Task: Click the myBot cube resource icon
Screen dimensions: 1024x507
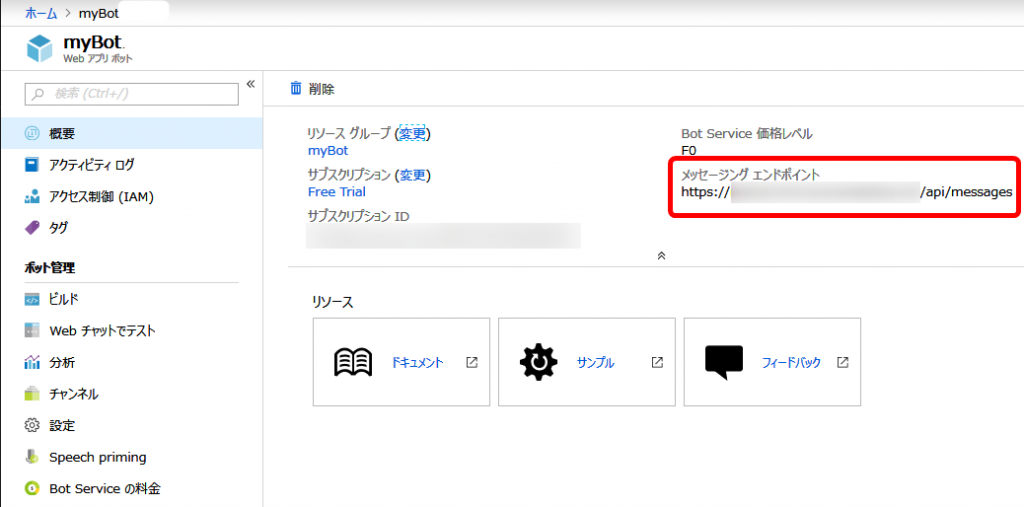Action: [40, 49]
